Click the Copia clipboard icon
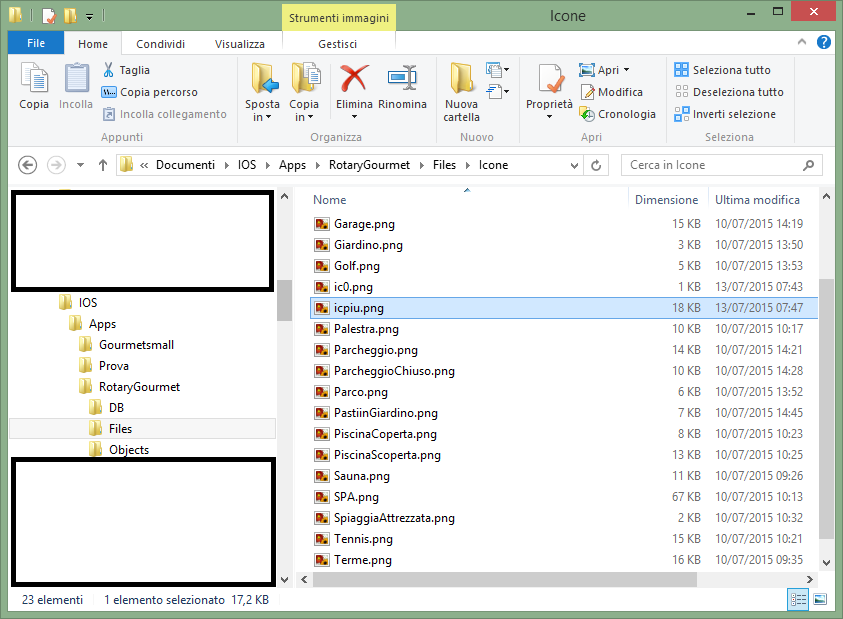The height and width of the screenshot is (619, 843). click(x=34, y=78)
